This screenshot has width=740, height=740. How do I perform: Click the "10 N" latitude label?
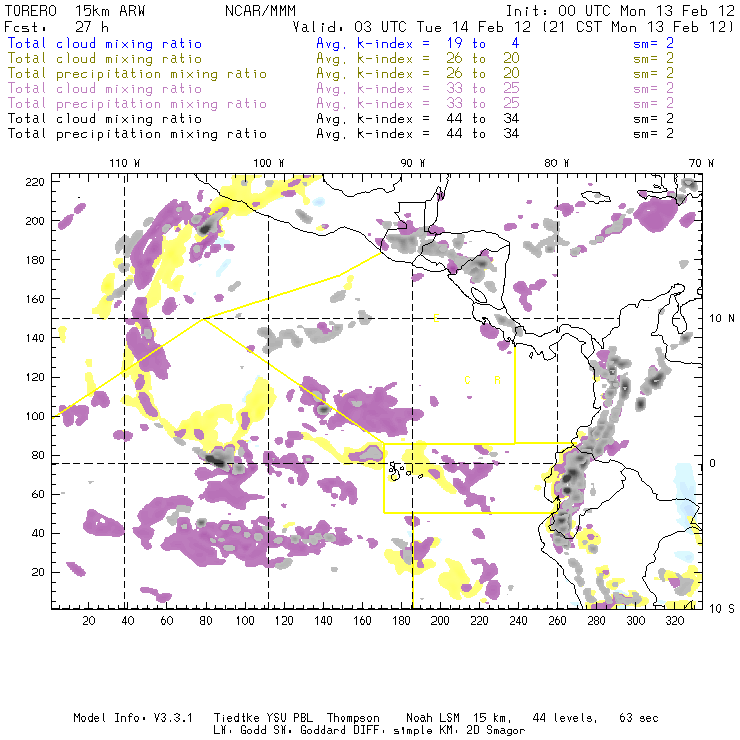[x=722, y=319]
